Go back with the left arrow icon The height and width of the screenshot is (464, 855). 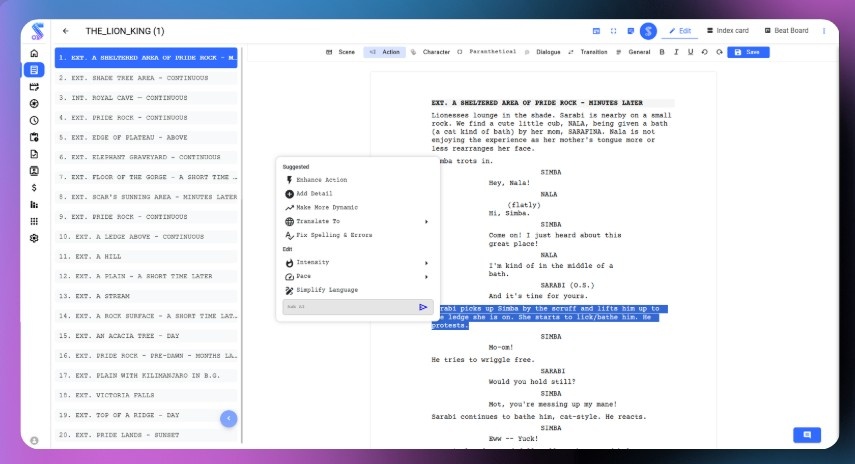pos(65,31)
